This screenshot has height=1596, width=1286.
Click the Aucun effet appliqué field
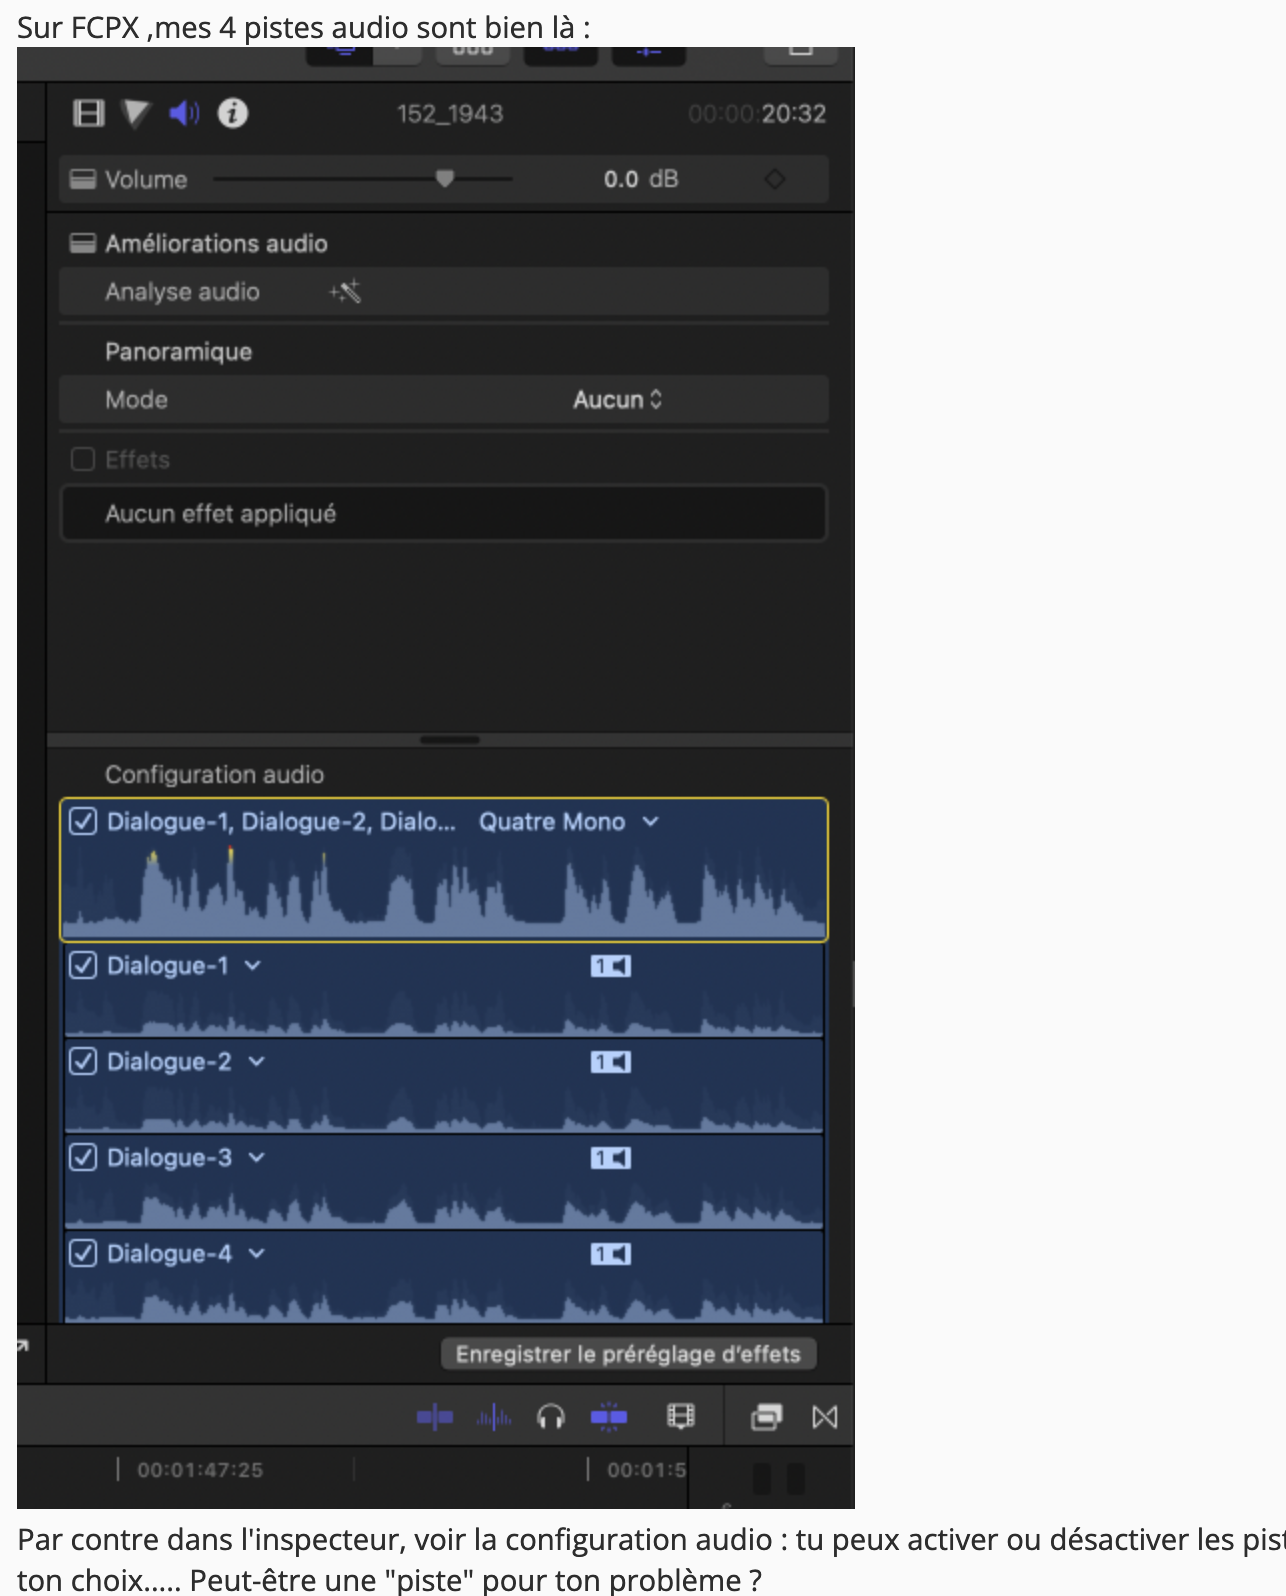click(x=444, y=514)
